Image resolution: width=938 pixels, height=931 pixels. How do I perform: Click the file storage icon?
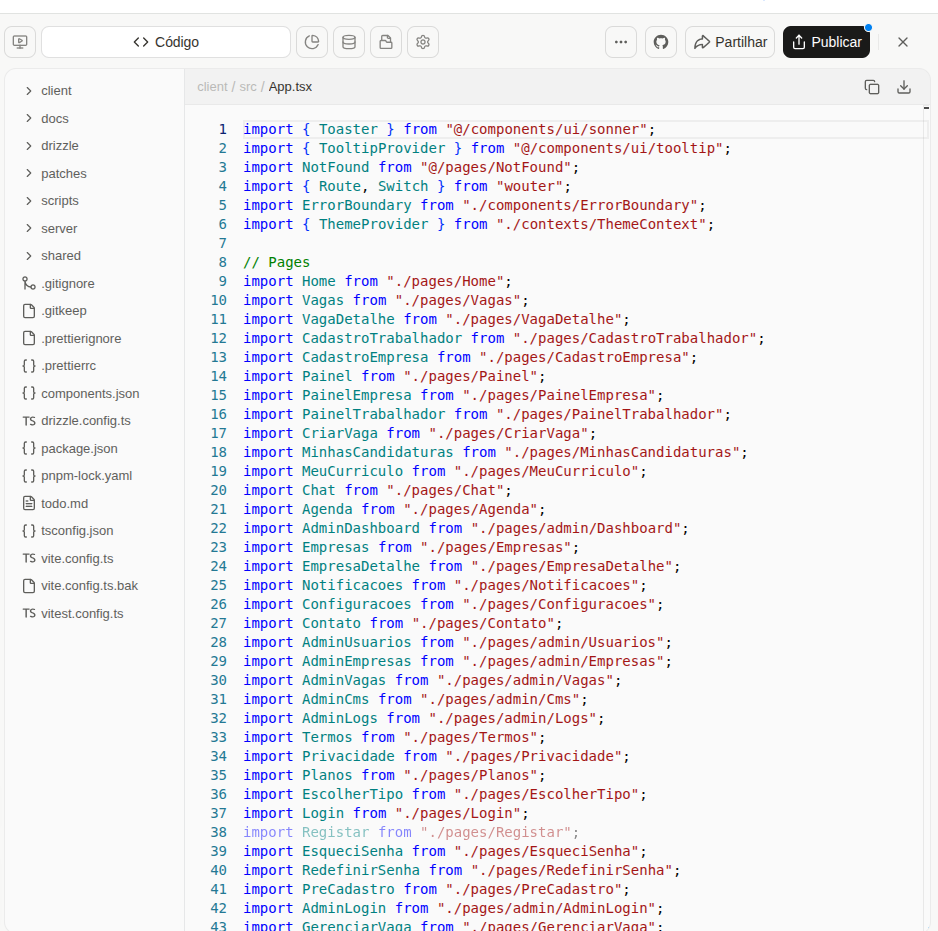(x=386, y=42)
